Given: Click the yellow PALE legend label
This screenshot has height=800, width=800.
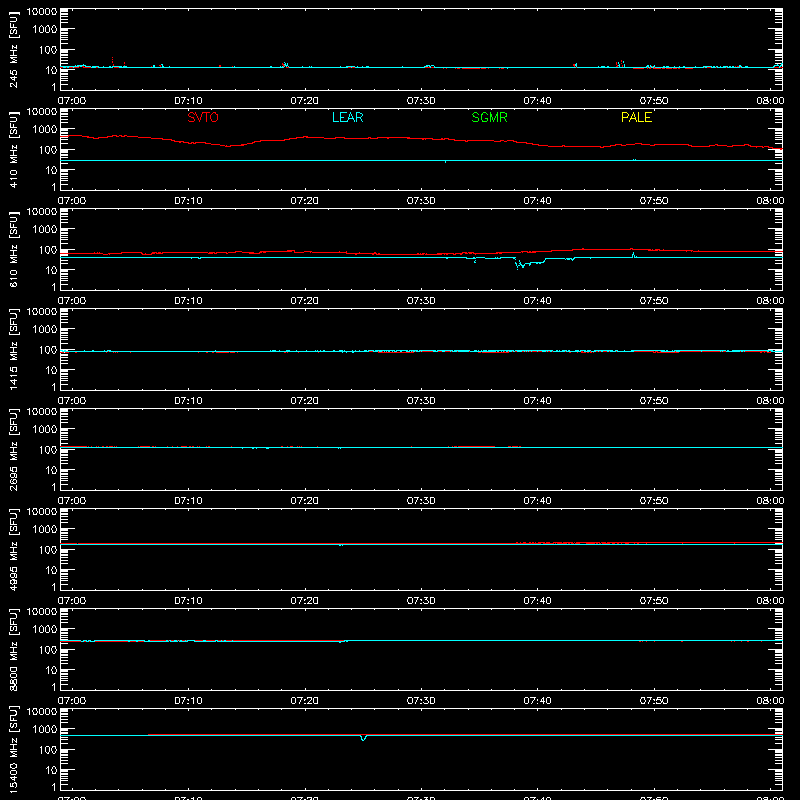Looking at the screenshot, I should 636,117.
